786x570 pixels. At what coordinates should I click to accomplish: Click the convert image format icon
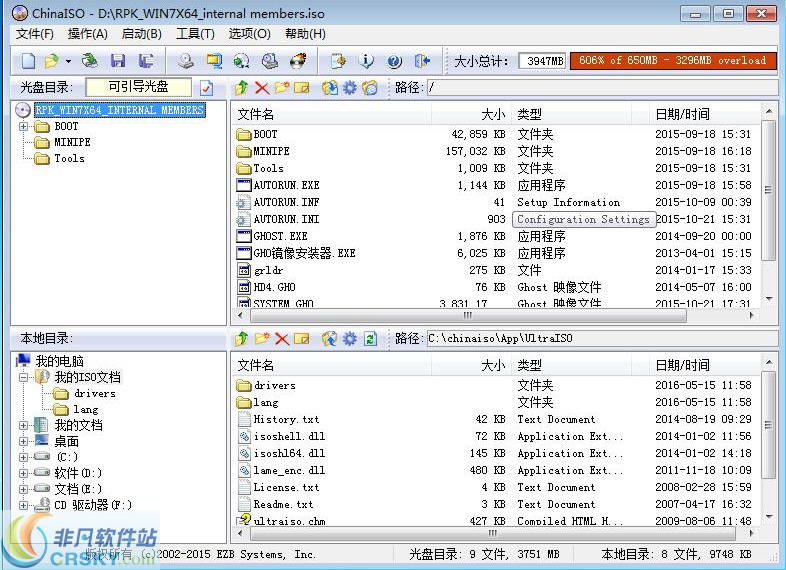coord(242,61)
